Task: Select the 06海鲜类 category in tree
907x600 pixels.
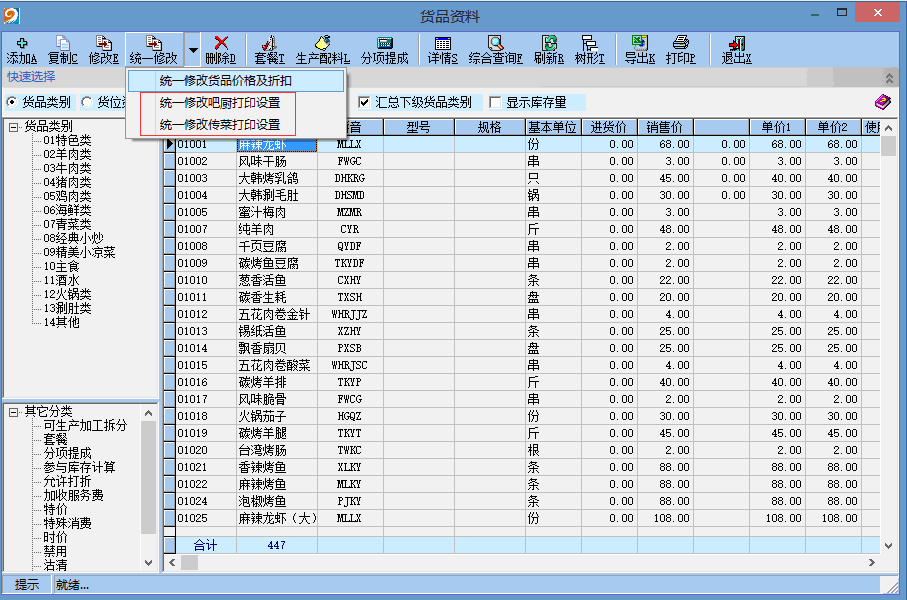Action: click(x=67, y=211)
